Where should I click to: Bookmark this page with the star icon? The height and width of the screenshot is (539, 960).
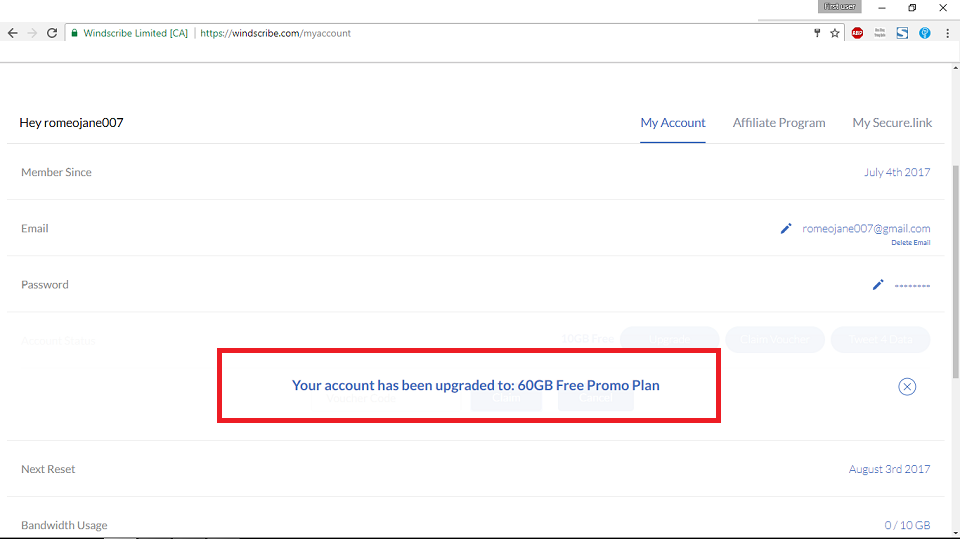(x=834, y=33)
